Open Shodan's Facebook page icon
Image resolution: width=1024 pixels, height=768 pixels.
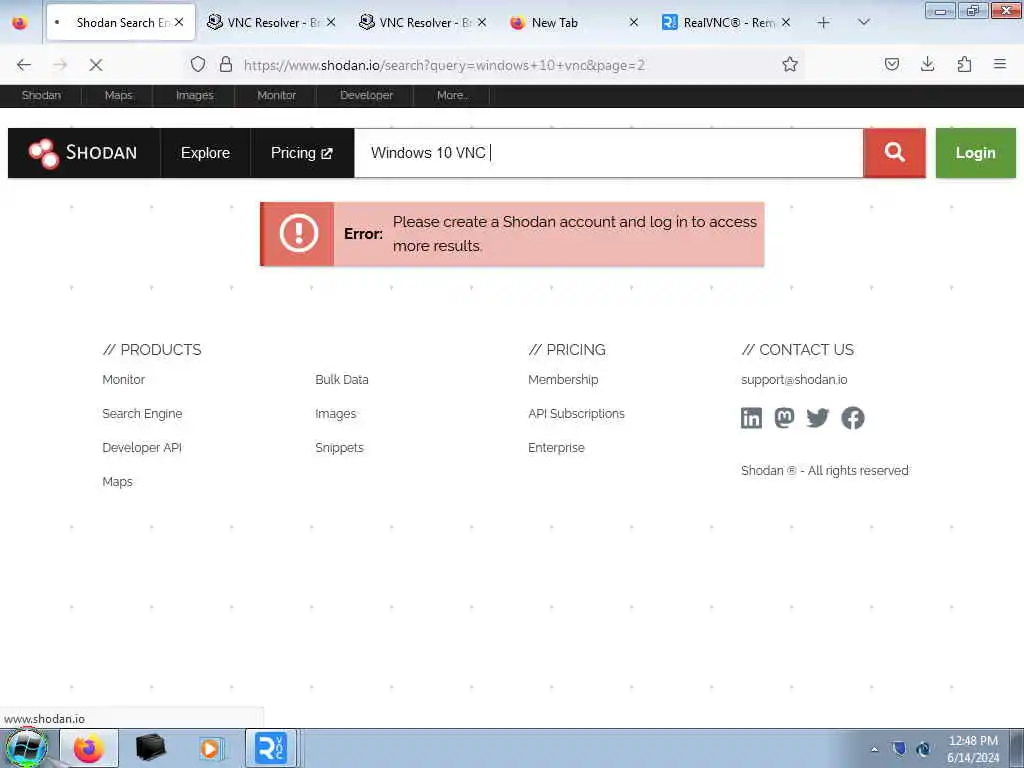pyautogui.click(x=852, y=417)
